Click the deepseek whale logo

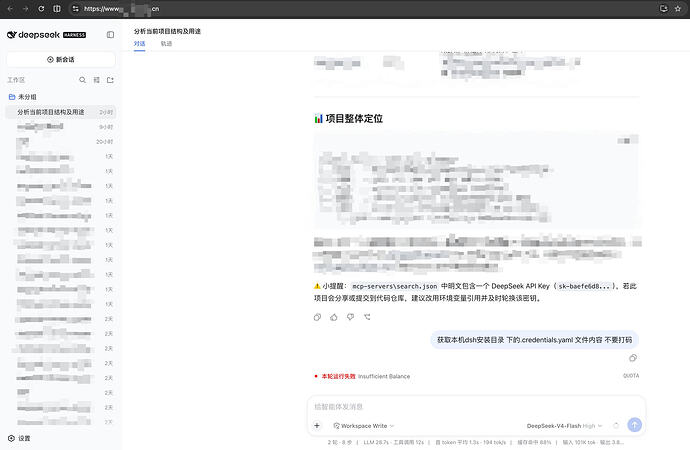coord(12,35)
